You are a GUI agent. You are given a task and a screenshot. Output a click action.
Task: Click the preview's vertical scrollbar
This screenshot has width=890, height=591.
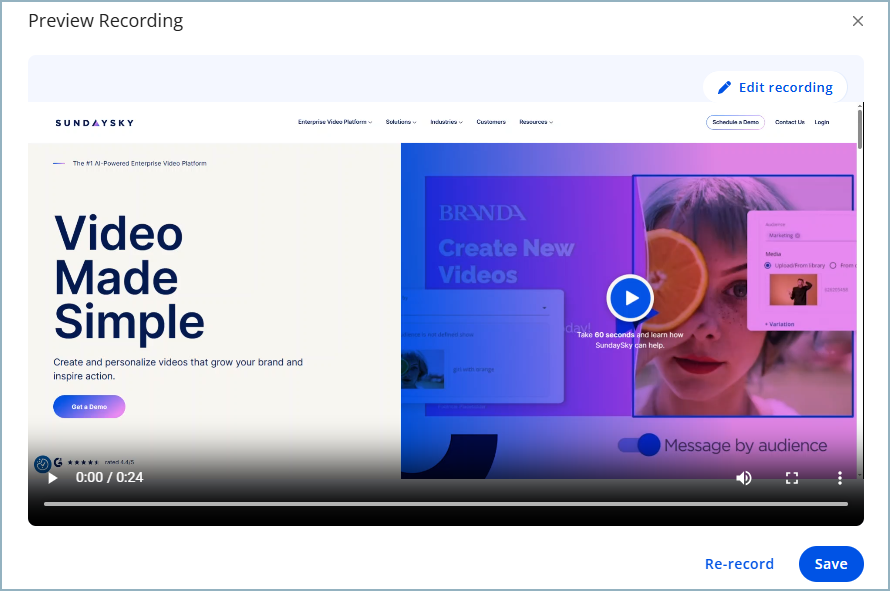(x=860, y=129)
